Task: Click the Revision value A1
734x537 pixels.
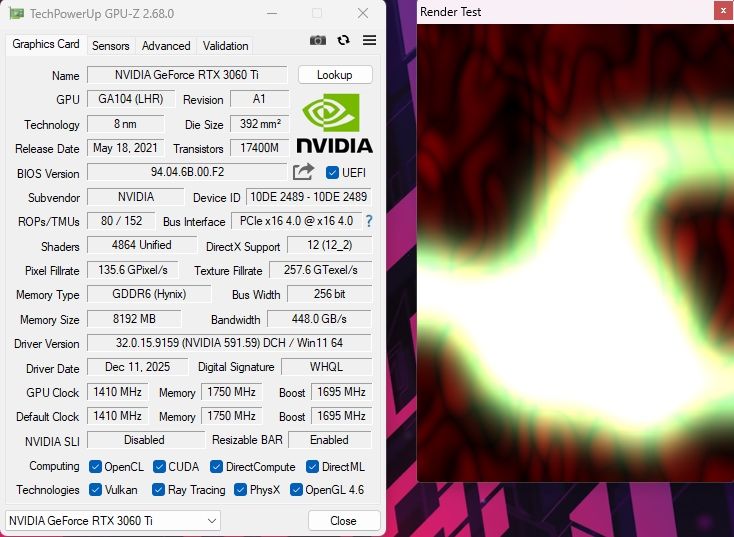Action: pyautogui.click(x=259, y=99)
